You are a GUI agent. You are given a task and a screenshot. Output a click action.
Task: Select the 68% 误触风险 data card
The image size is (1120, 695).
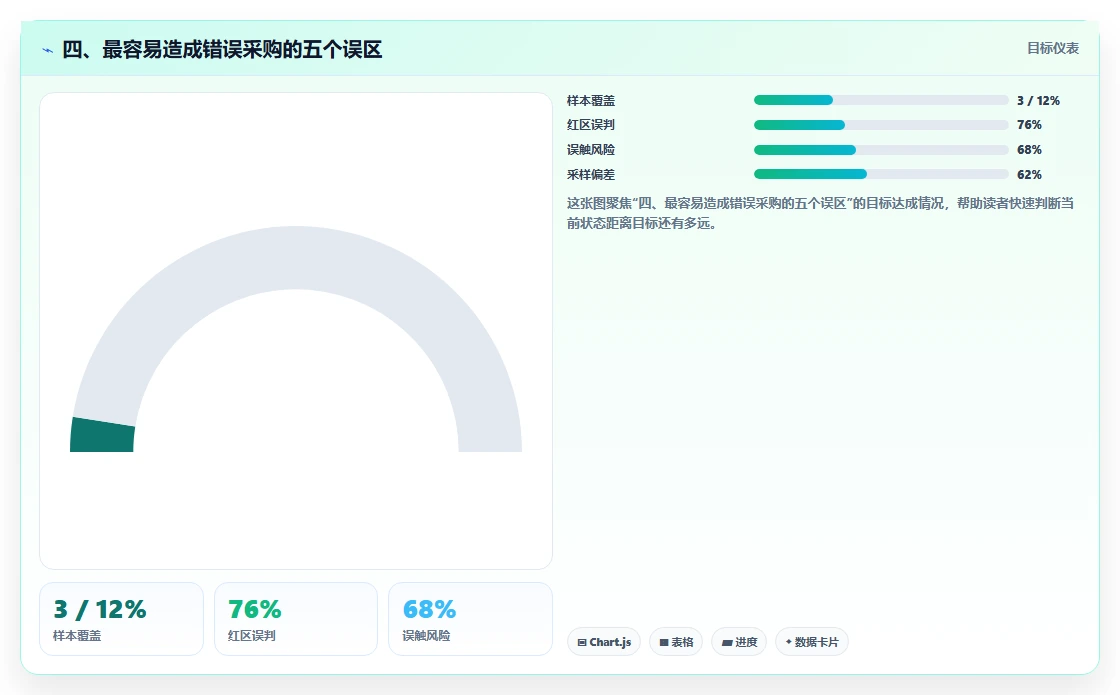click(470, 619)
